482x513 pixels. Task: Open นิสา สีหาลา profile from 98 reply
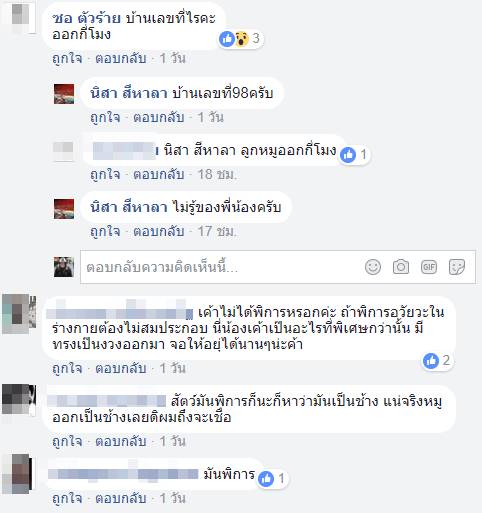[x=129, y=93]
